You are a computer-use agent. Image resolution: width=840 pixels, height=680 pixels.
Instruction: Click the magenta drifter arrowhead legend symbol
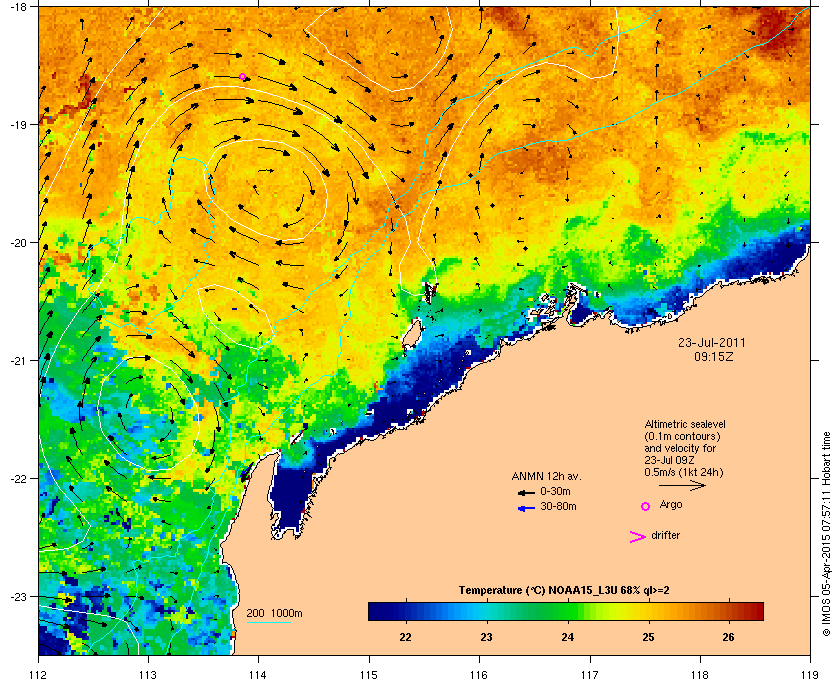638,537
